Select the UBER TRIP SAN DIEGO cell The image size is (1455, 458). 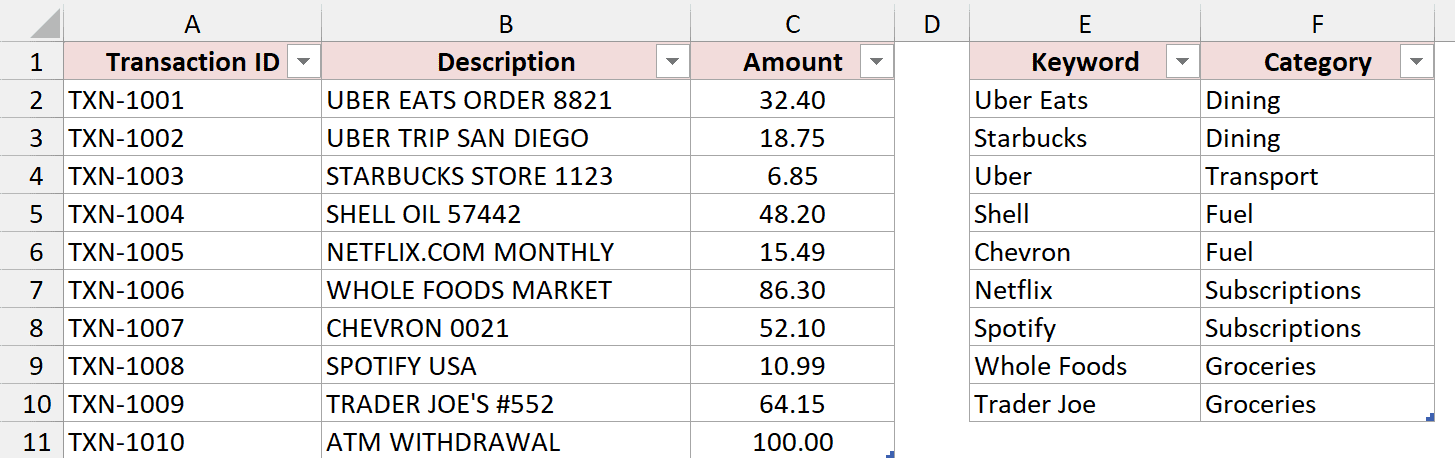click(506, 138)
